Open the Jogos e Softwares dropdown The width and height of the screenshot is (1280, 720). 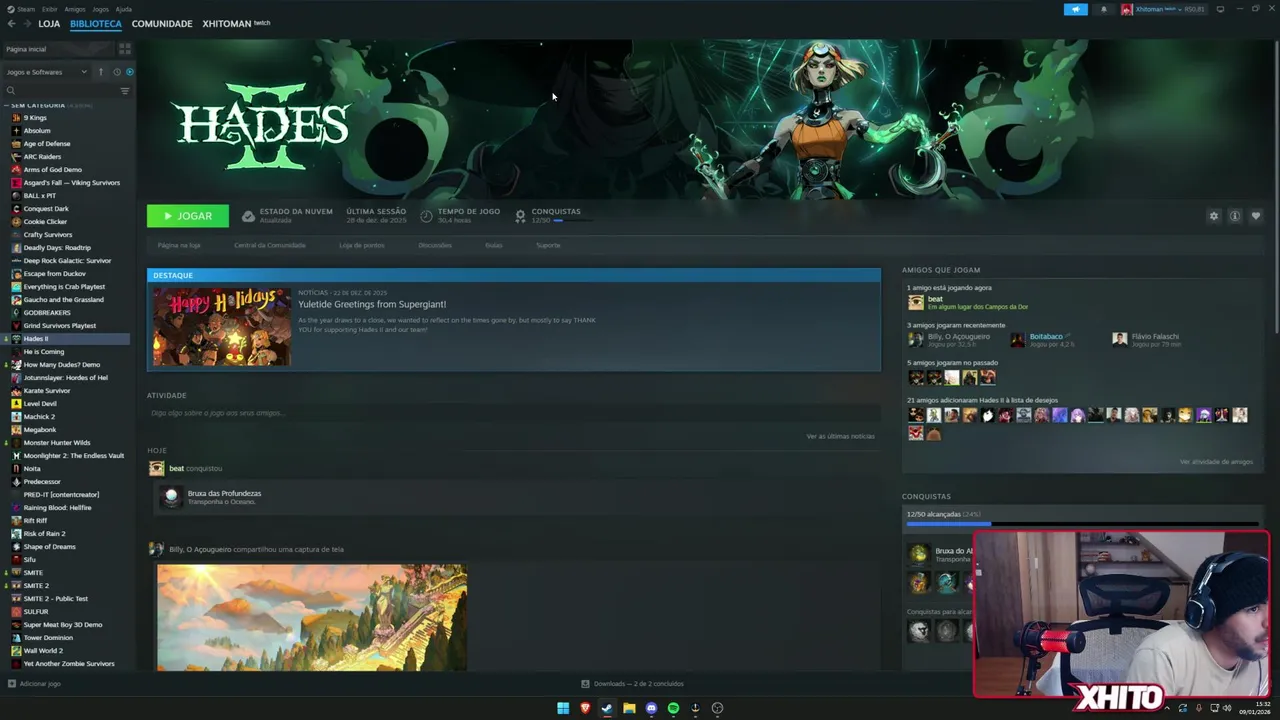pyautogui.click(x=46, y=72)
